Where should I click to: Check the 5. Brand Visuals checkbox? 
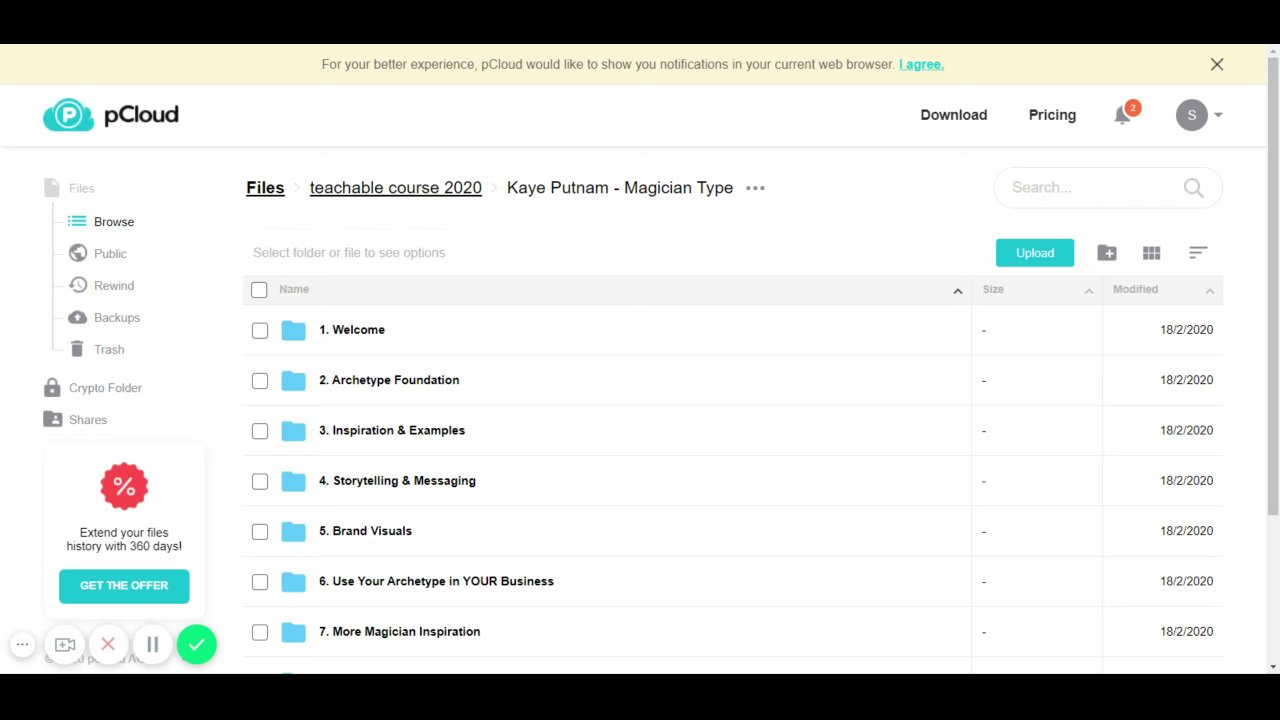pos(260,532)
